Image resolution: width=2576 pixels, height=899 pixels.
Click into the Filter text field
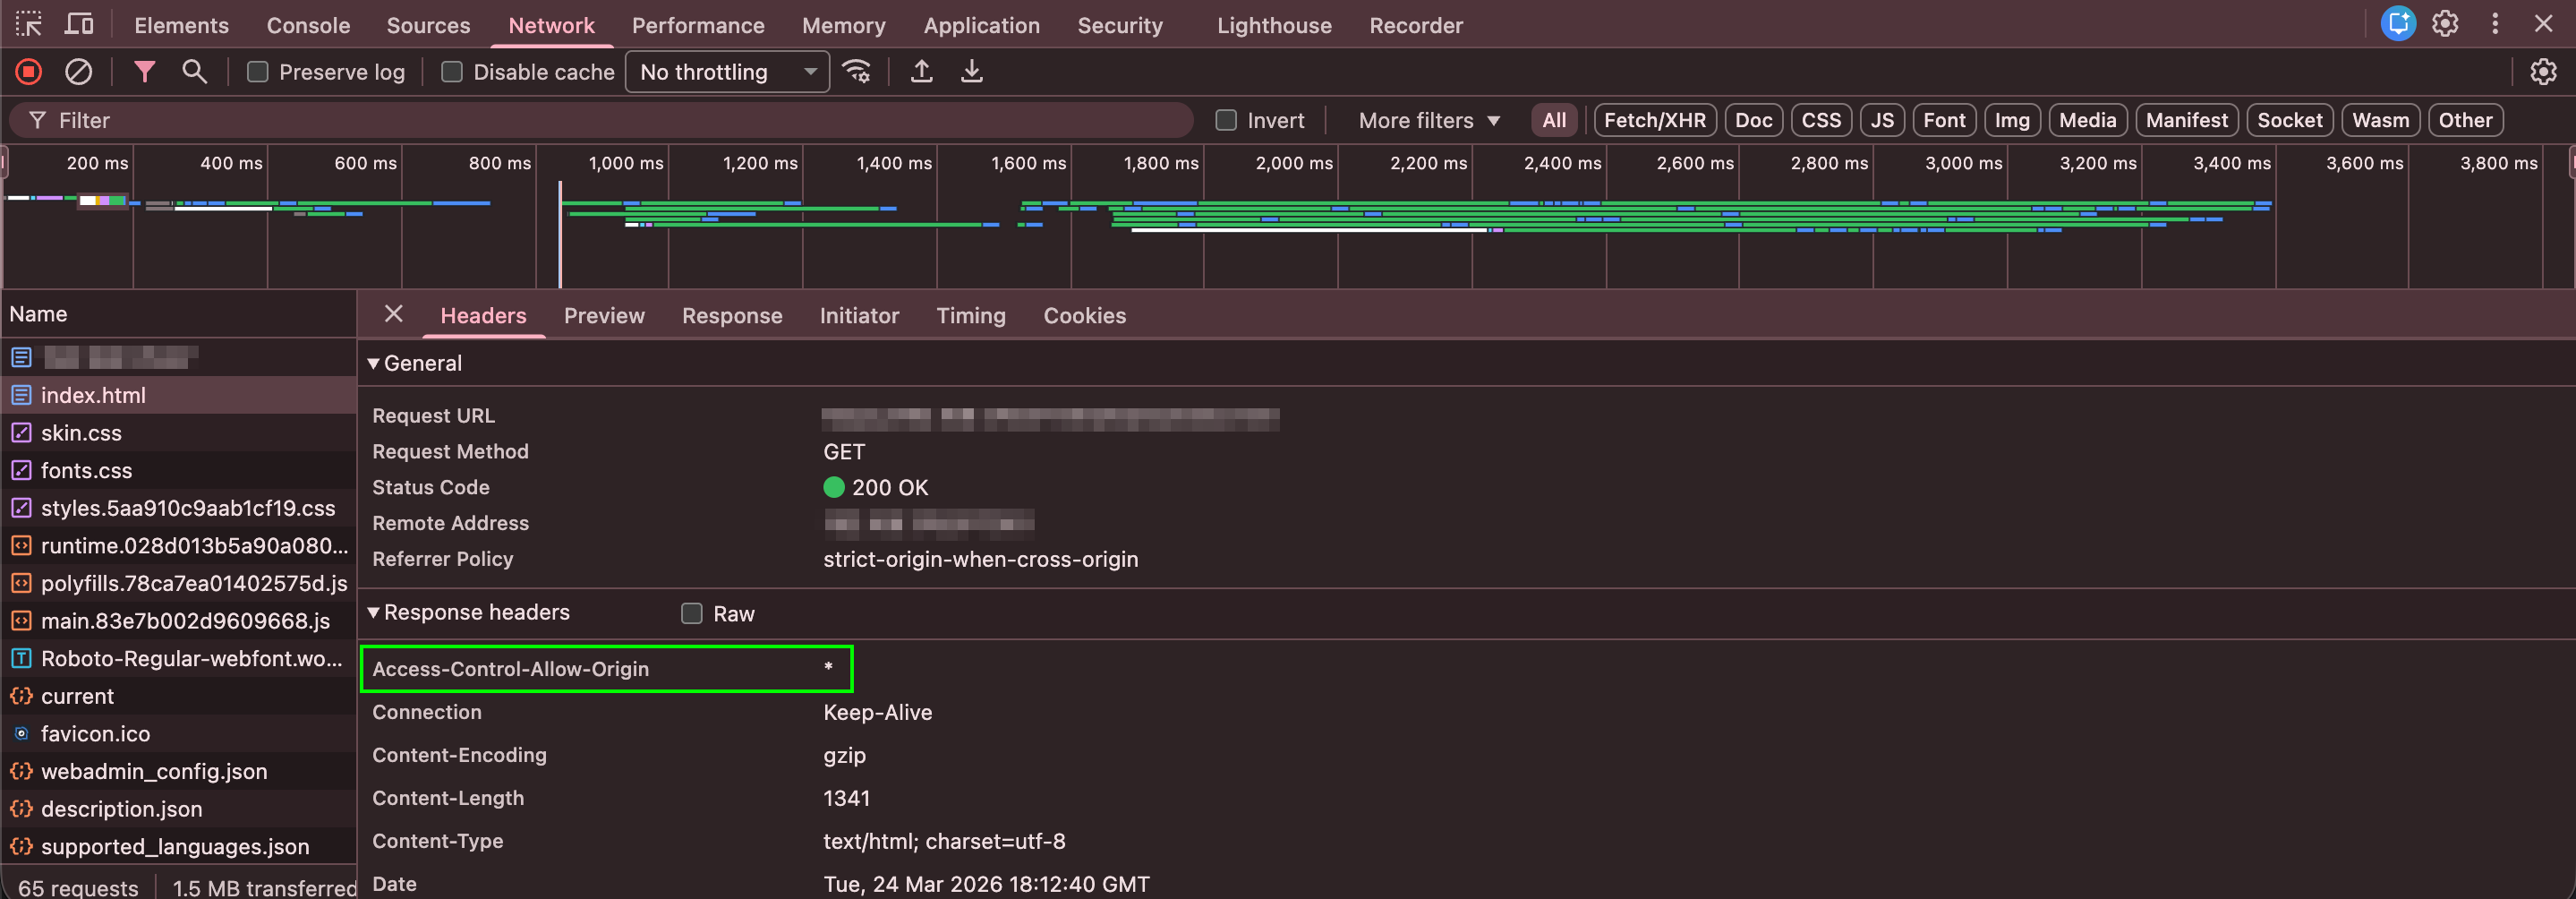click(600, 120)
